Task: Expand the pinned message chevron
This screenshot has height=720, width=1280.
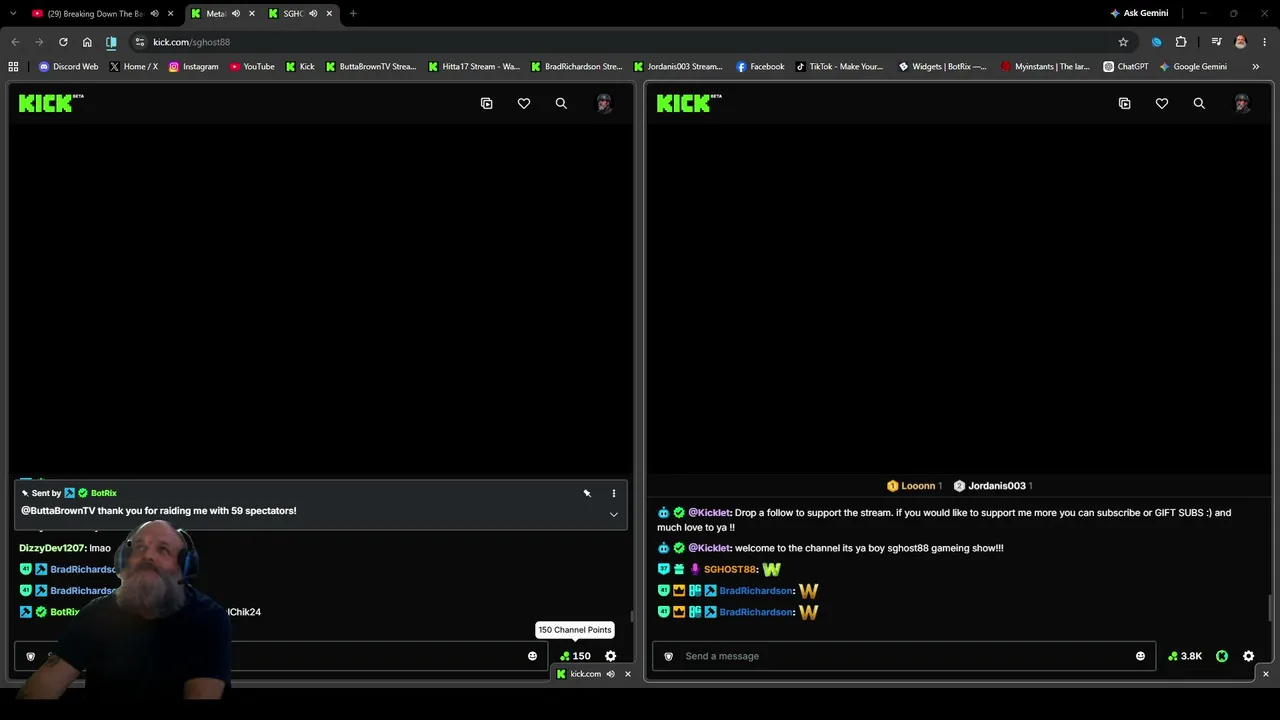Action: [x=614, y=514]
